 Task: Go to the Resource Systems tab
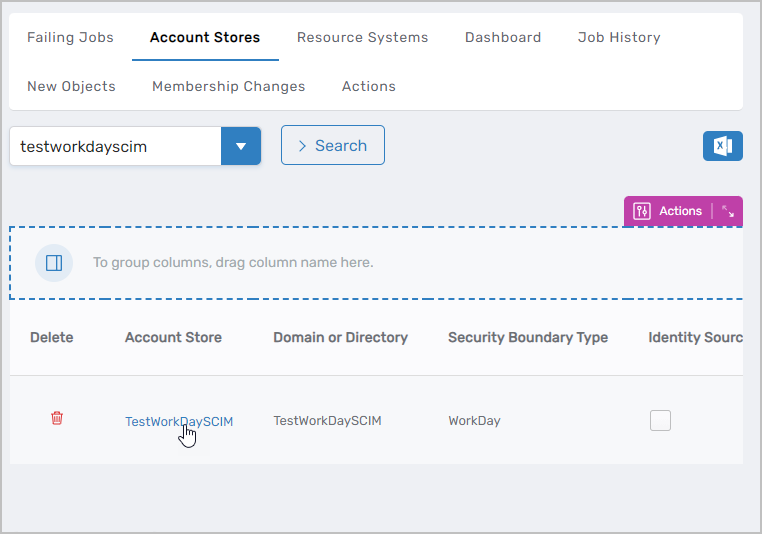click(x=362, y=37)
